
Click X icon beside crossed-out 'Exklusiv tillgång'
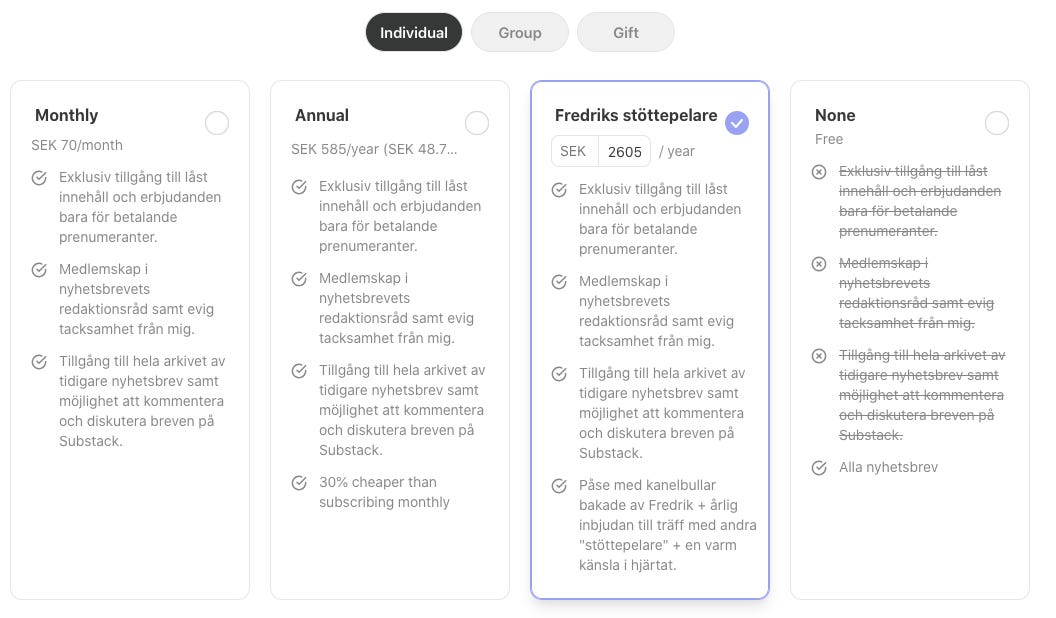819,172
